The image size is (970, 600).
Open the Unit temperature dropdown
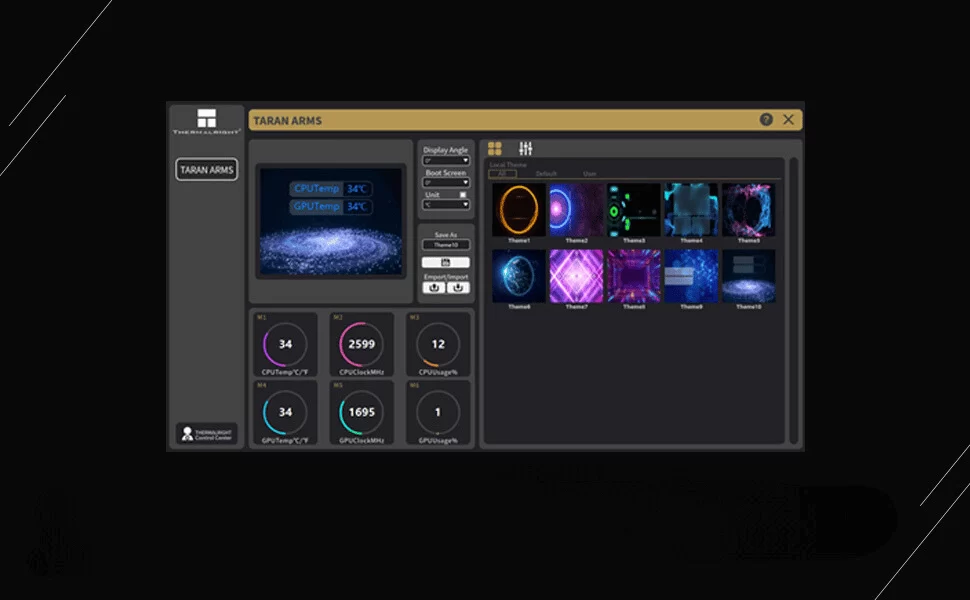[445, 205]
